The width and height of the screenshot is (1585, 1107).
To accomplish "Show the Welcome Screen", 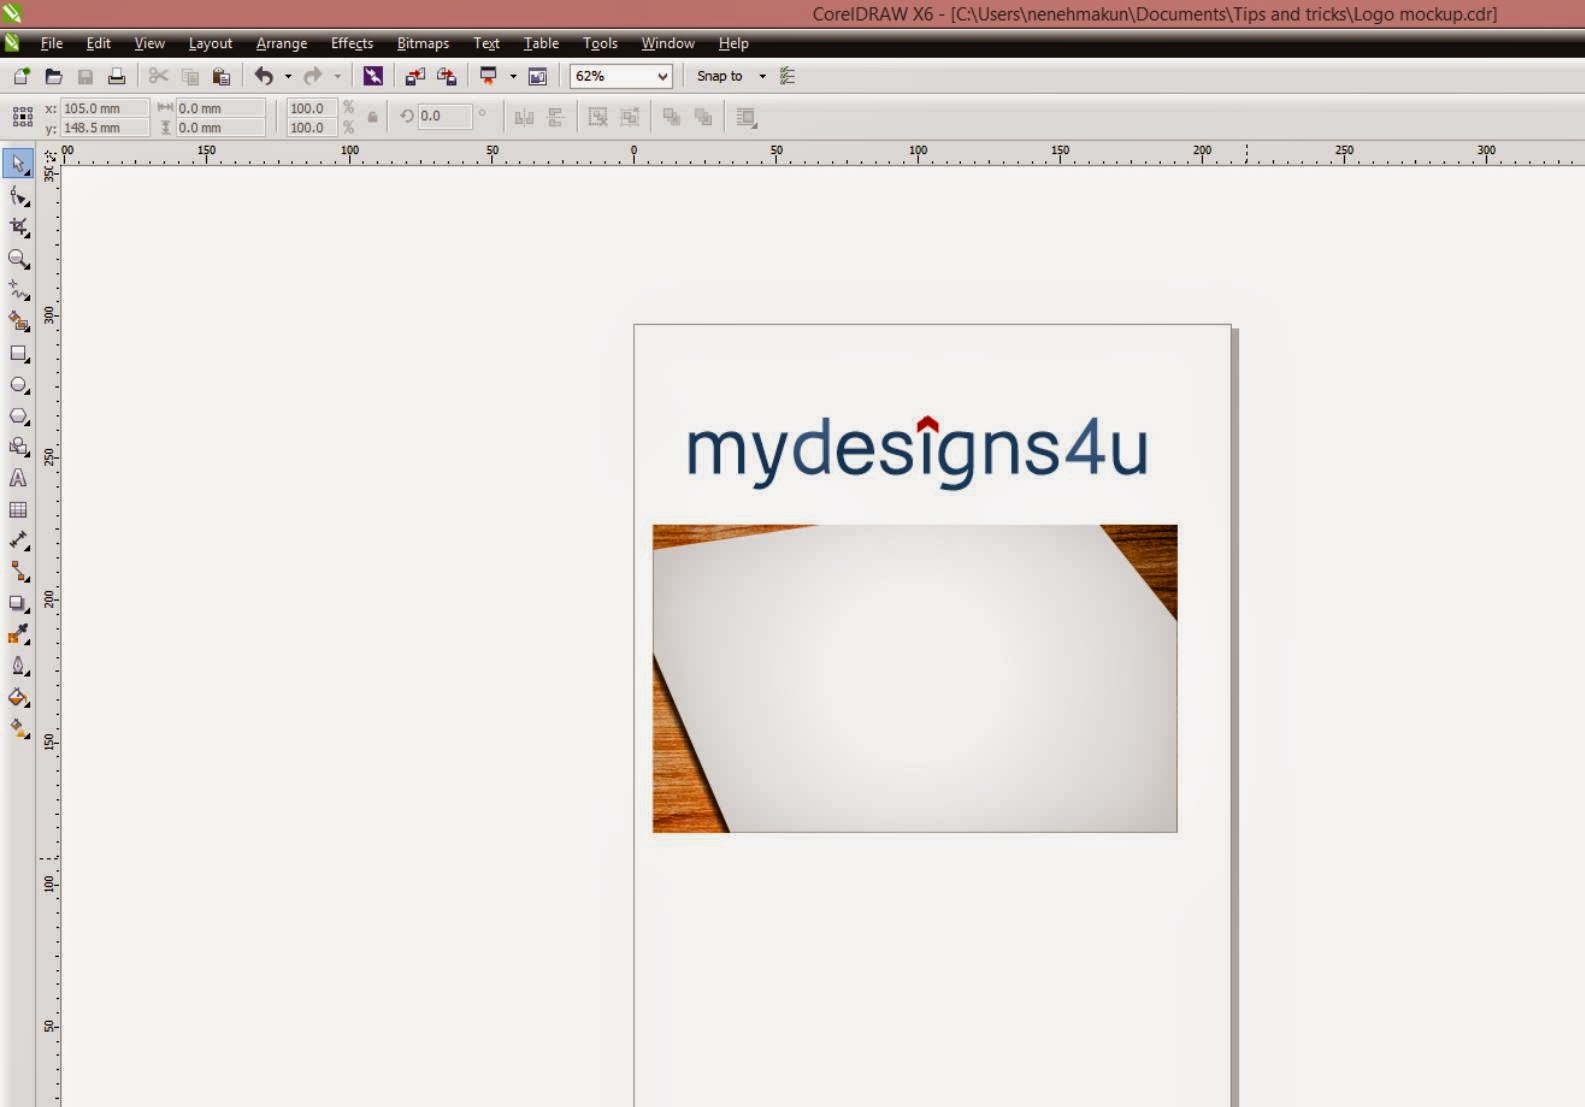I will click(x=538, y=76).
